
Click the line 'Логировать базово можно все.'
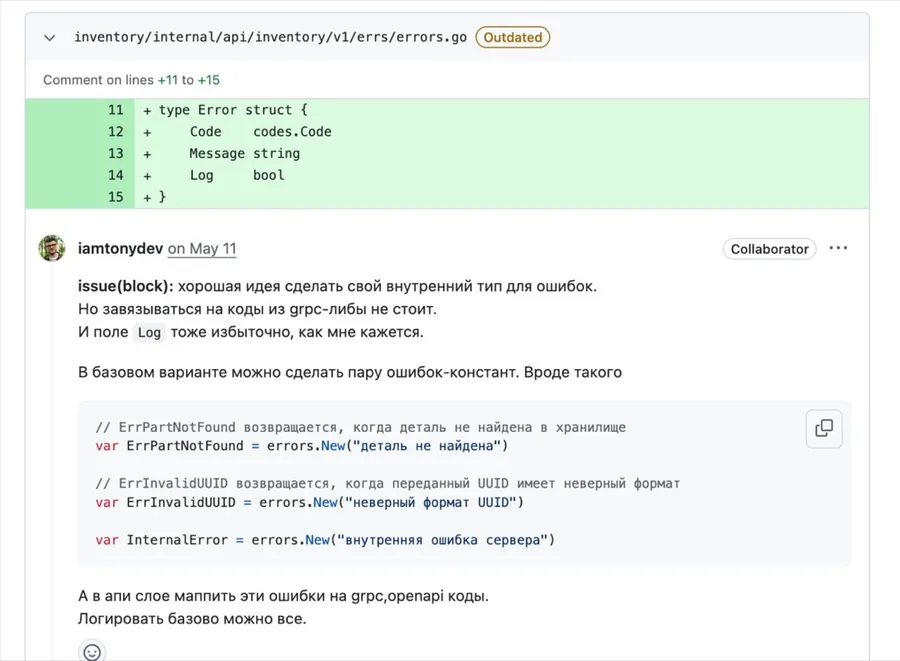pyautogui.click(x=192, y=619)
